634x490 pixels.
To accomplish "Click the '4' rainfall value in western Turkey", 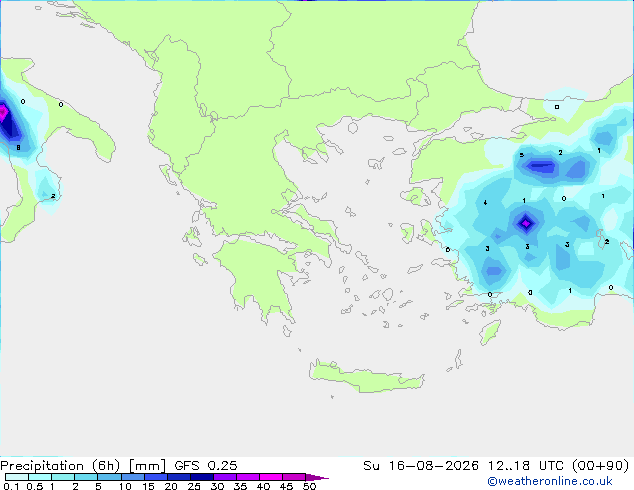I will [485, 203].
